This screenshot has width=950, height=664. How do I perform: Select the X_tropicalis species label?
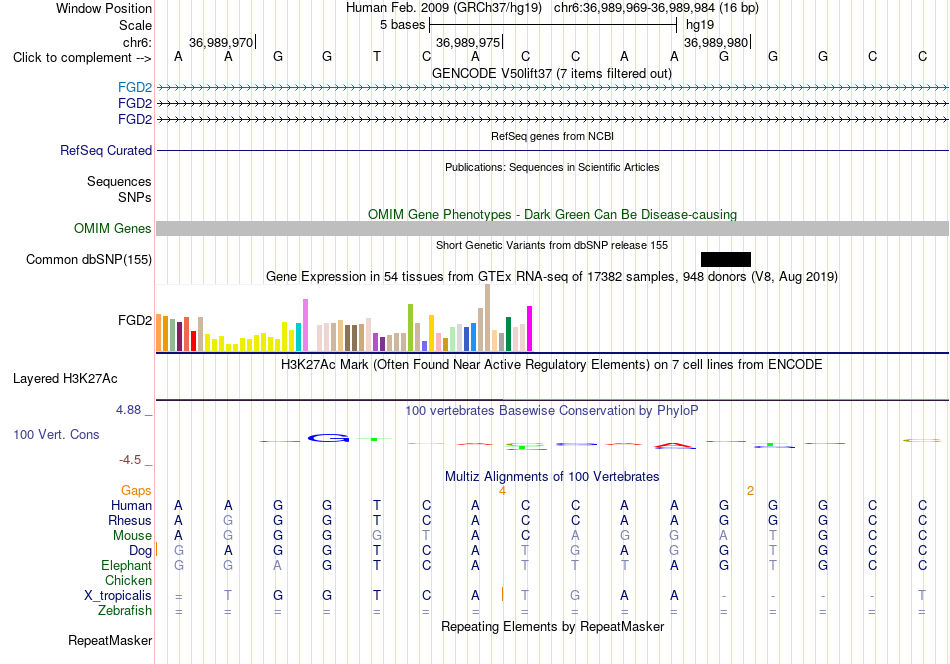[118, 596]
